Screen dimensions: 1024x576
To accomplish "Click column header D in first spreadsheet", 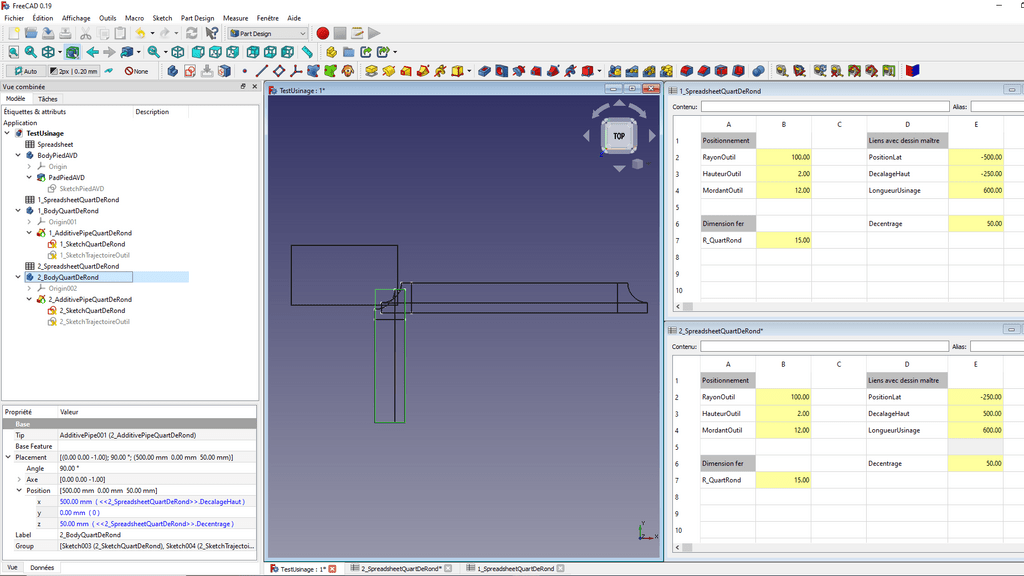I will [908, 124].
